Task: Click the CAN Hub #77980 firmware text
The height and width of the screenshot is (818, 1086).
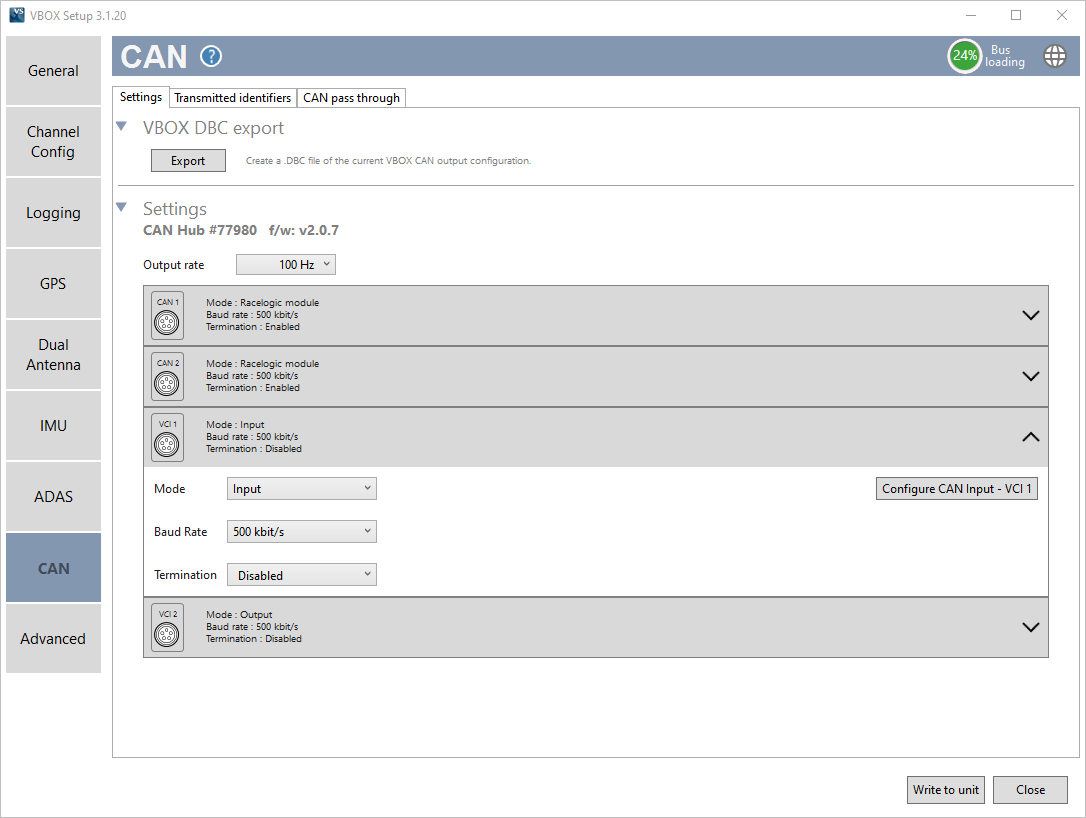Action: pos(240,230)
